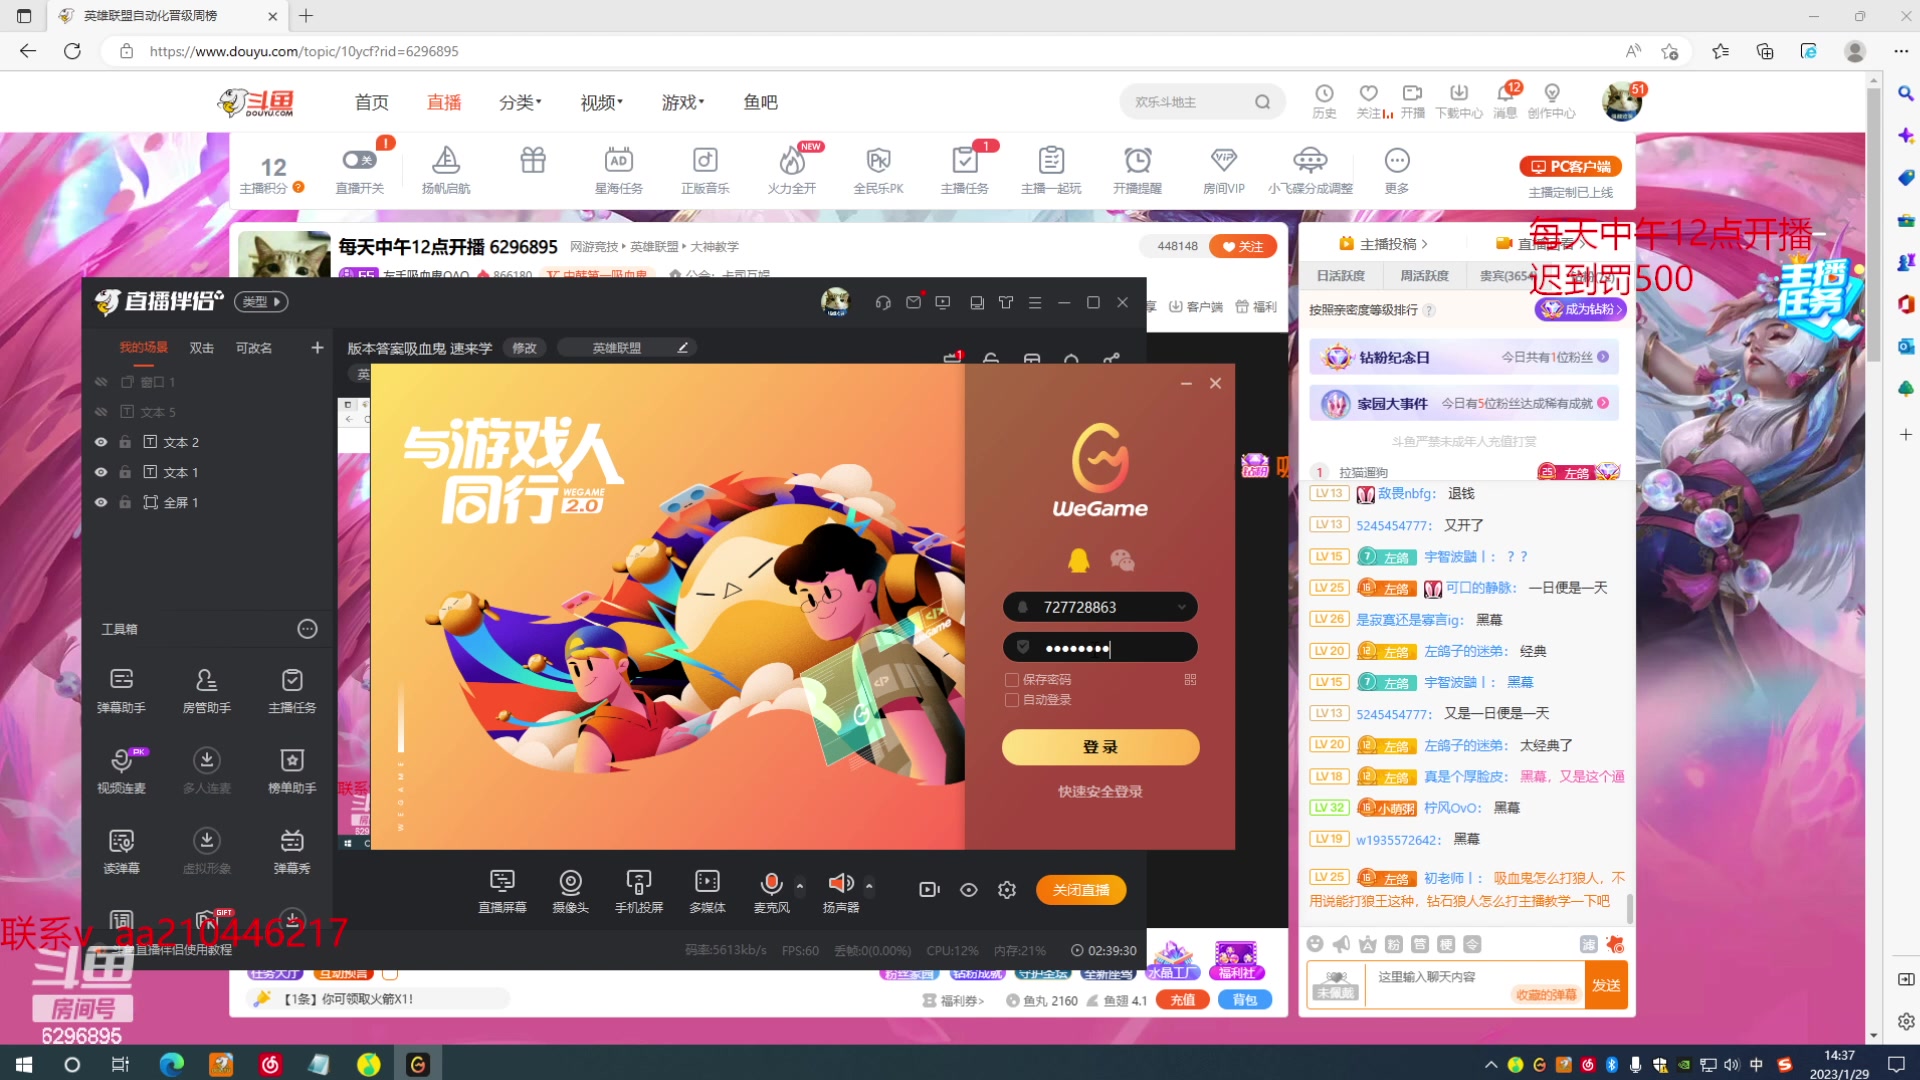Expand 主播投稿 arrow
Image resolution: width=1920 pixels, height=1080 pixels.
1425,244
